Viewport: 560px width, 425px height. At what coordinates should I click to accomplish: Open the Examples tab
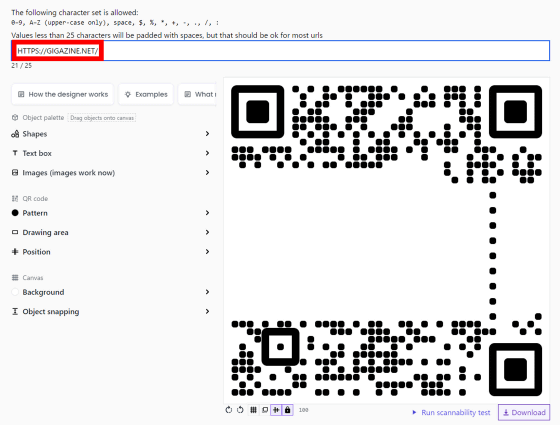(146, 94)
